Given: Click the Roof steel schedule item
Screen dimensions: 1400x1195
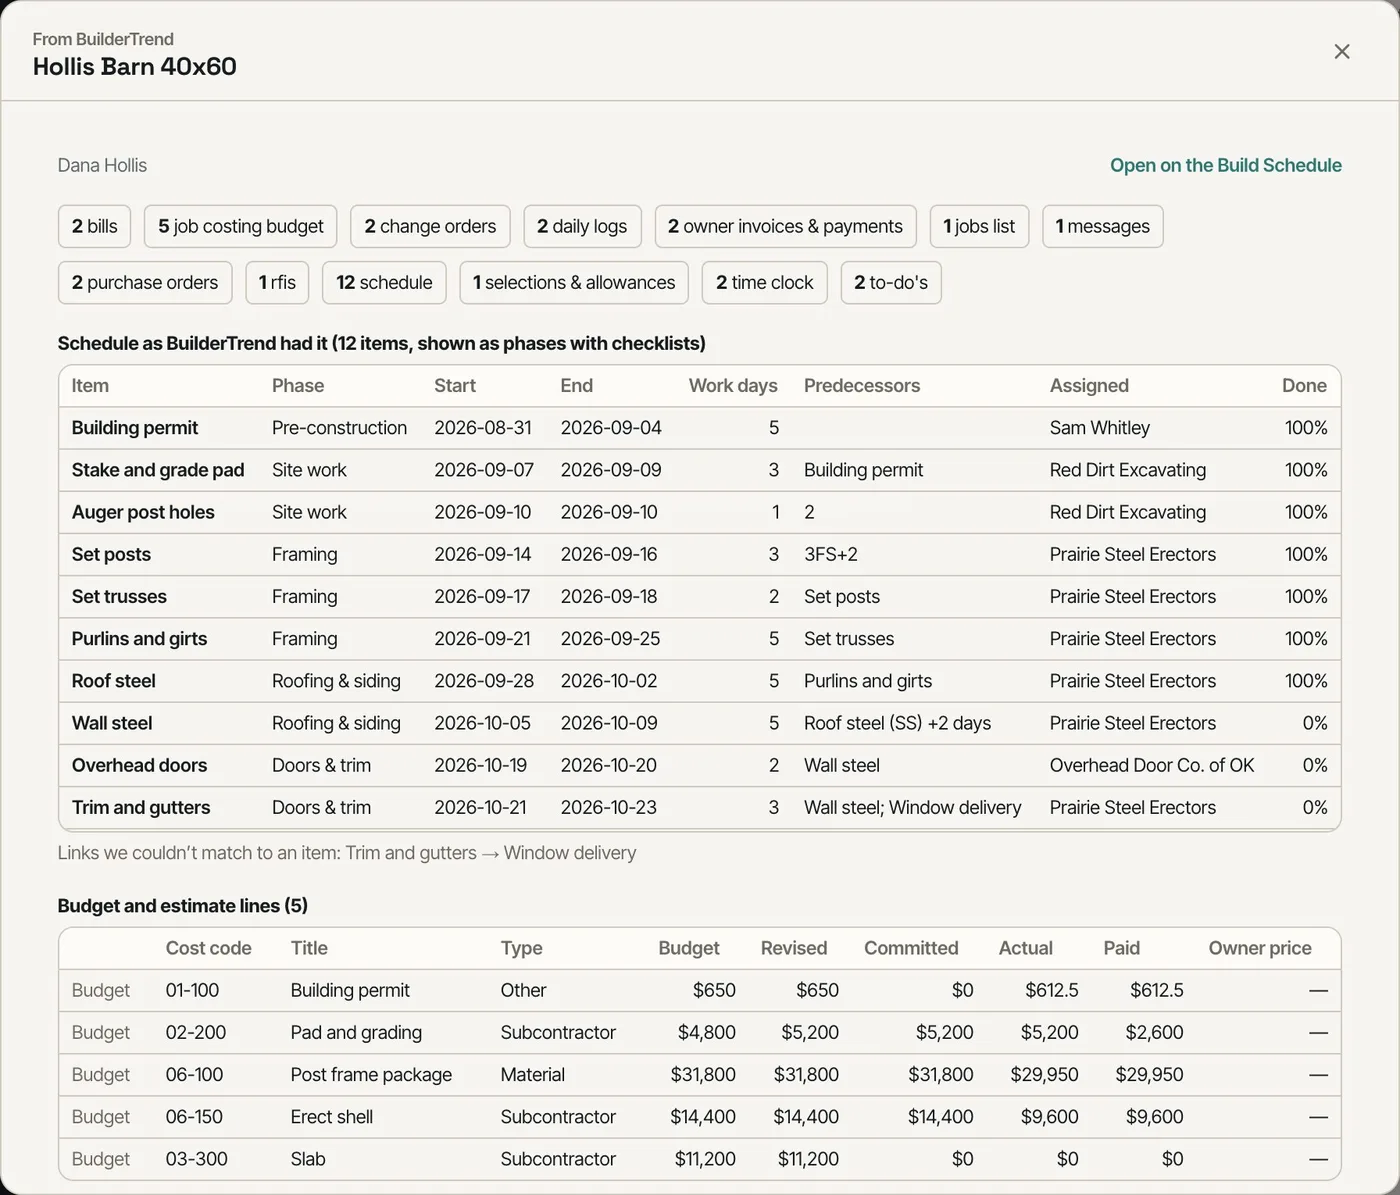Looking at the screenshot, I should pyautogui.click(x=114, y=681).
